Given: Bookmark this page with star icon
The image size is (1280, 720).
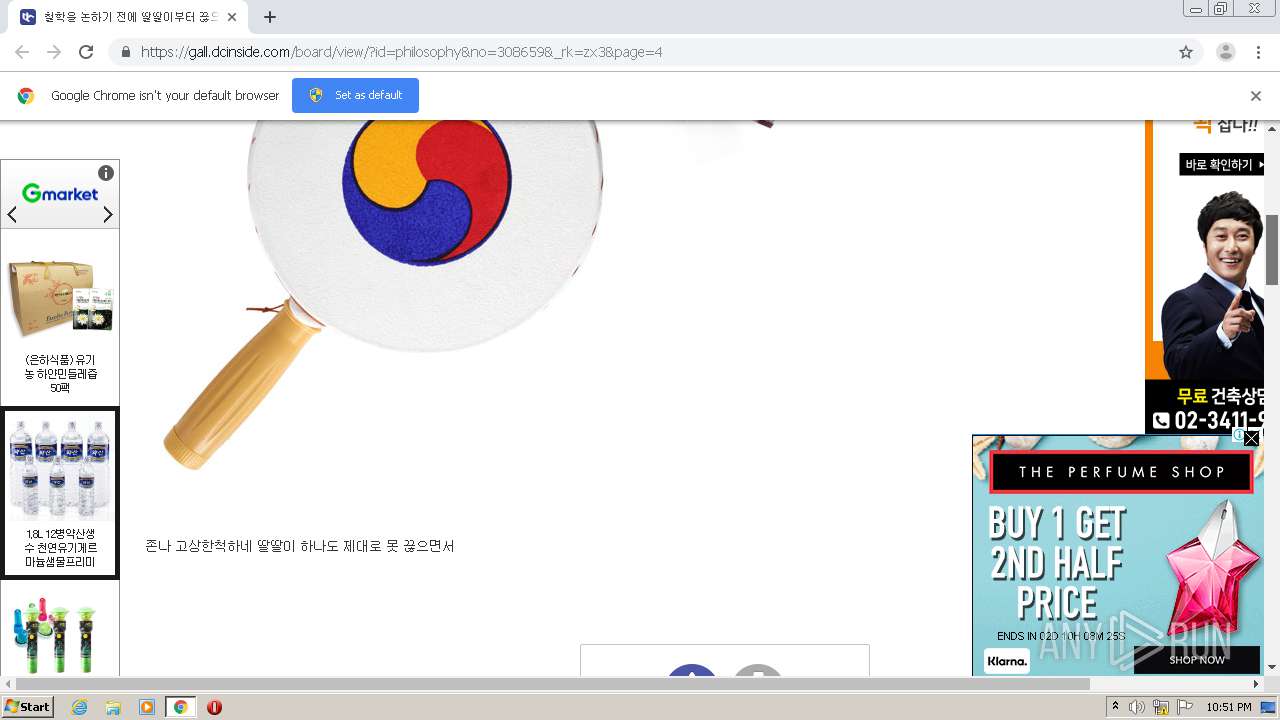Looking at the screenshot, I should 1186,52.
